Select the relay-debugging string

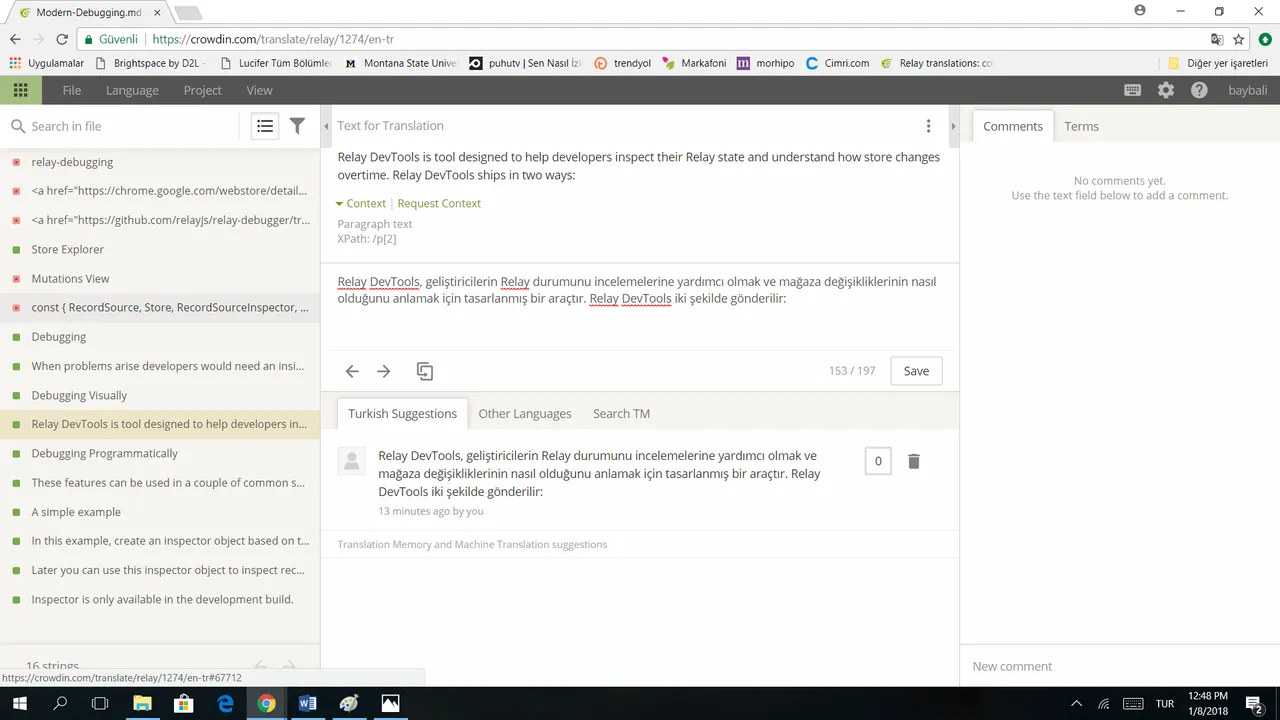click(160, 162)
